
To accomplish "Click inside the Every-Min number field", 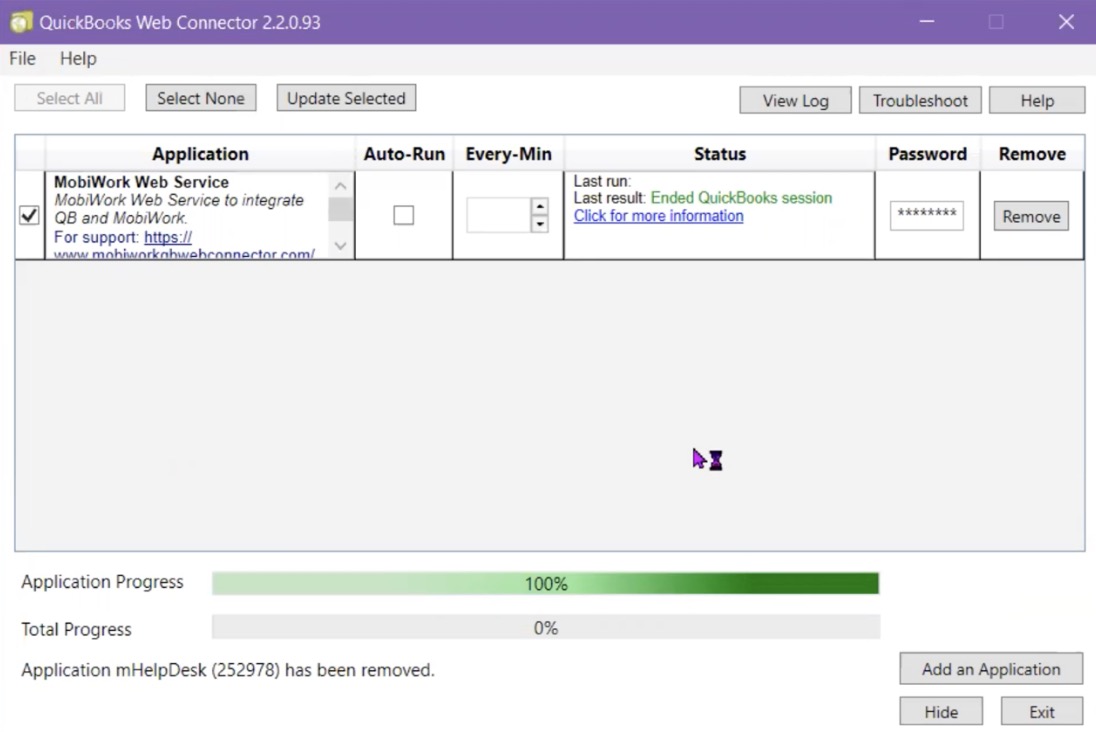I will (x=497, y=215).
